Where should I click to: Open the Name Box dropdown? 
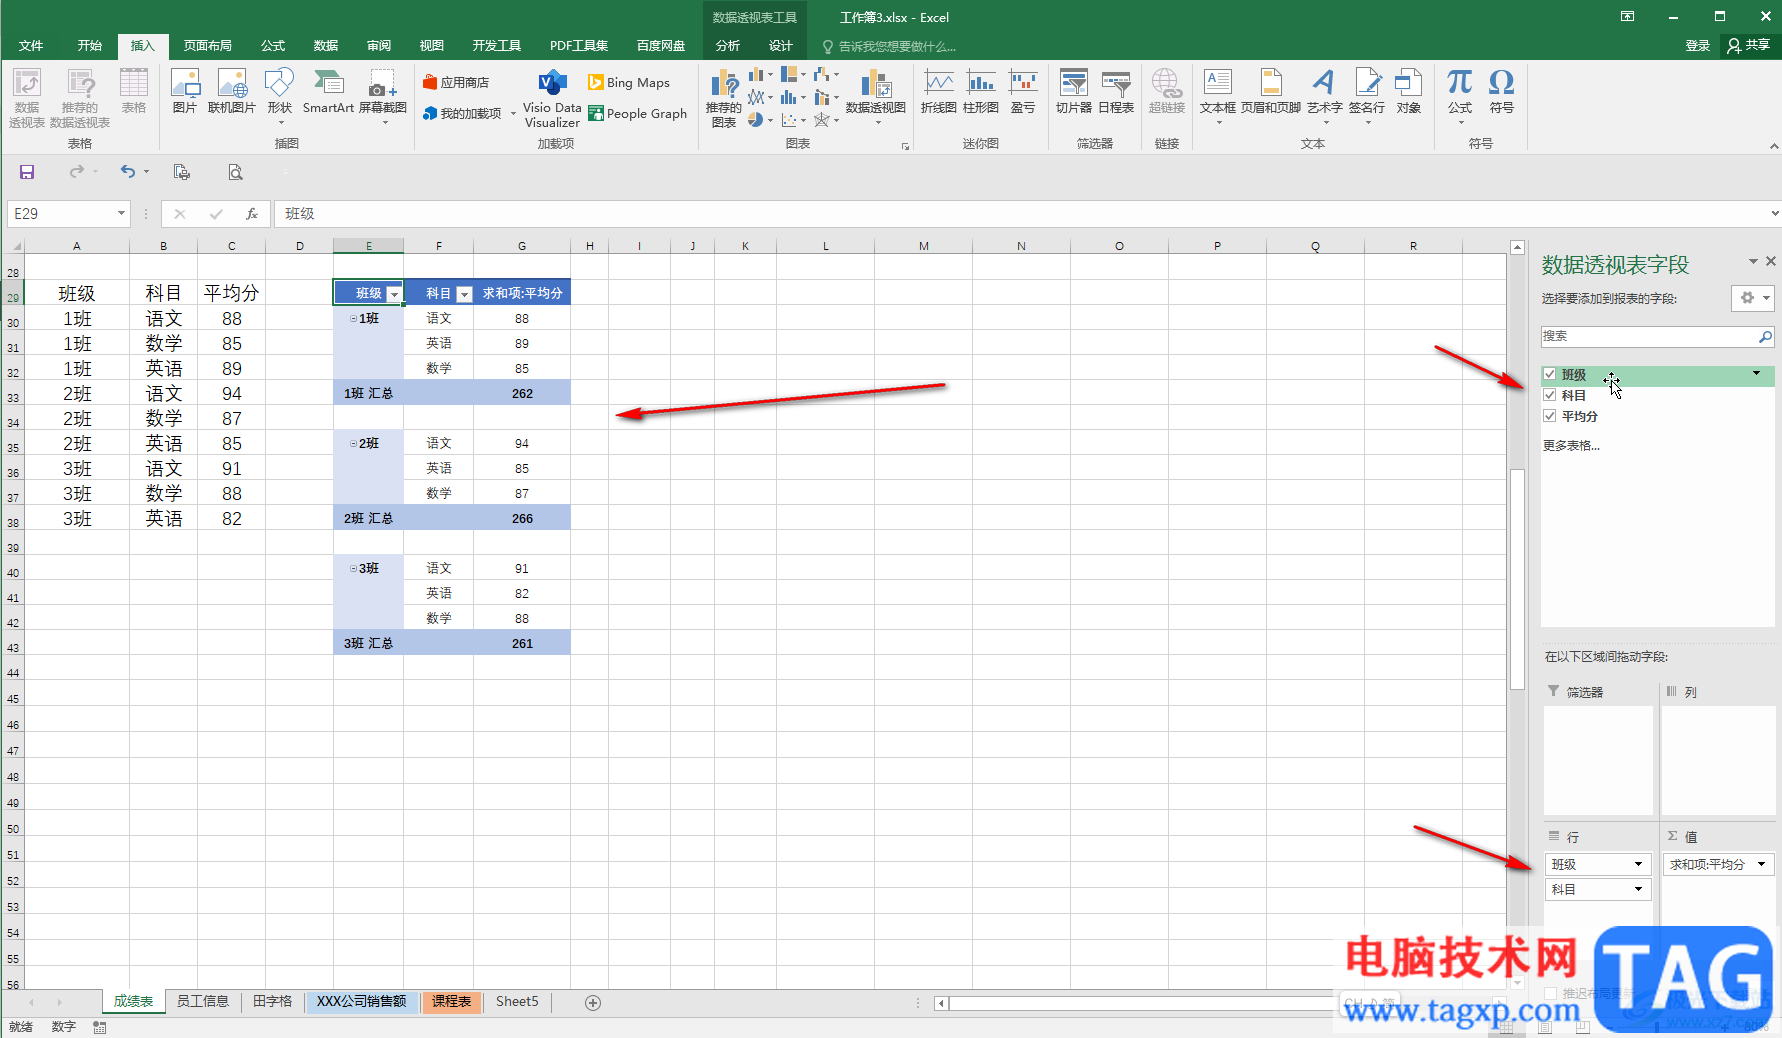tap(121, 213)
